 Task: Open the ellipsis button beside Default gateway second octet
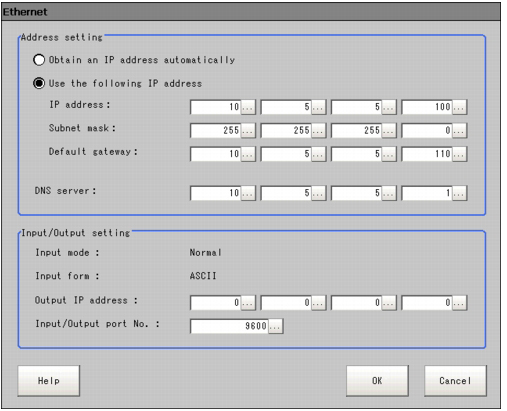tap(319, 154)
